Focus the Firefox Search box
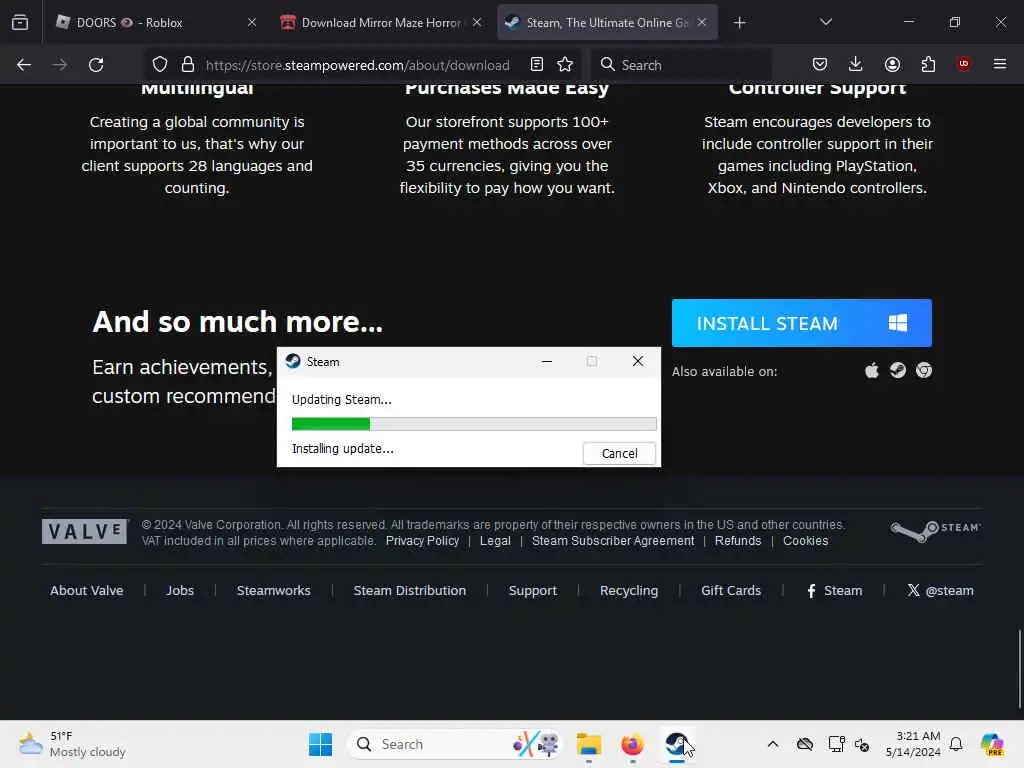 pos(682,65)
